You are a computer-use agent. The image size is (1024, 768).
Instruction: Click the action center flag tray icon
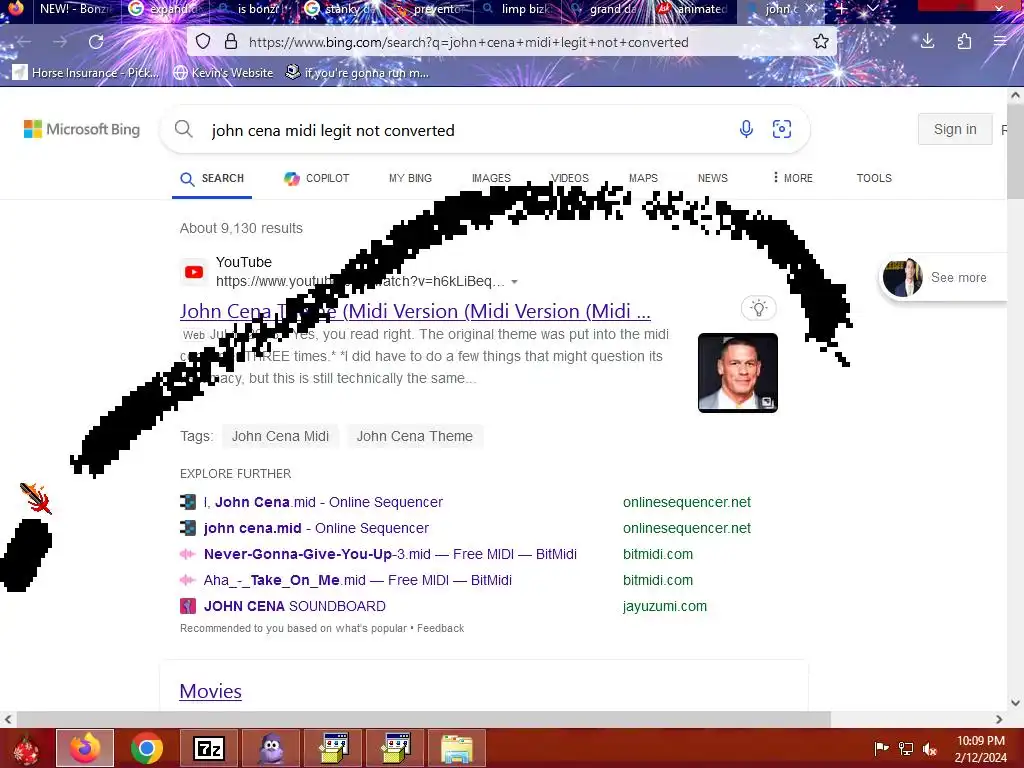[882, 749]
